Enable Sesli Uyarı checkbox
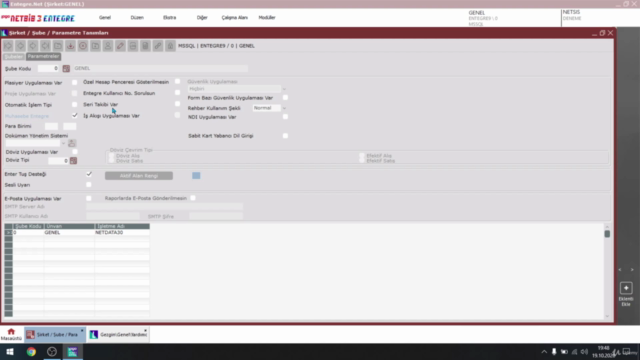Screen dimensions: 640x360 coord(89,184)
